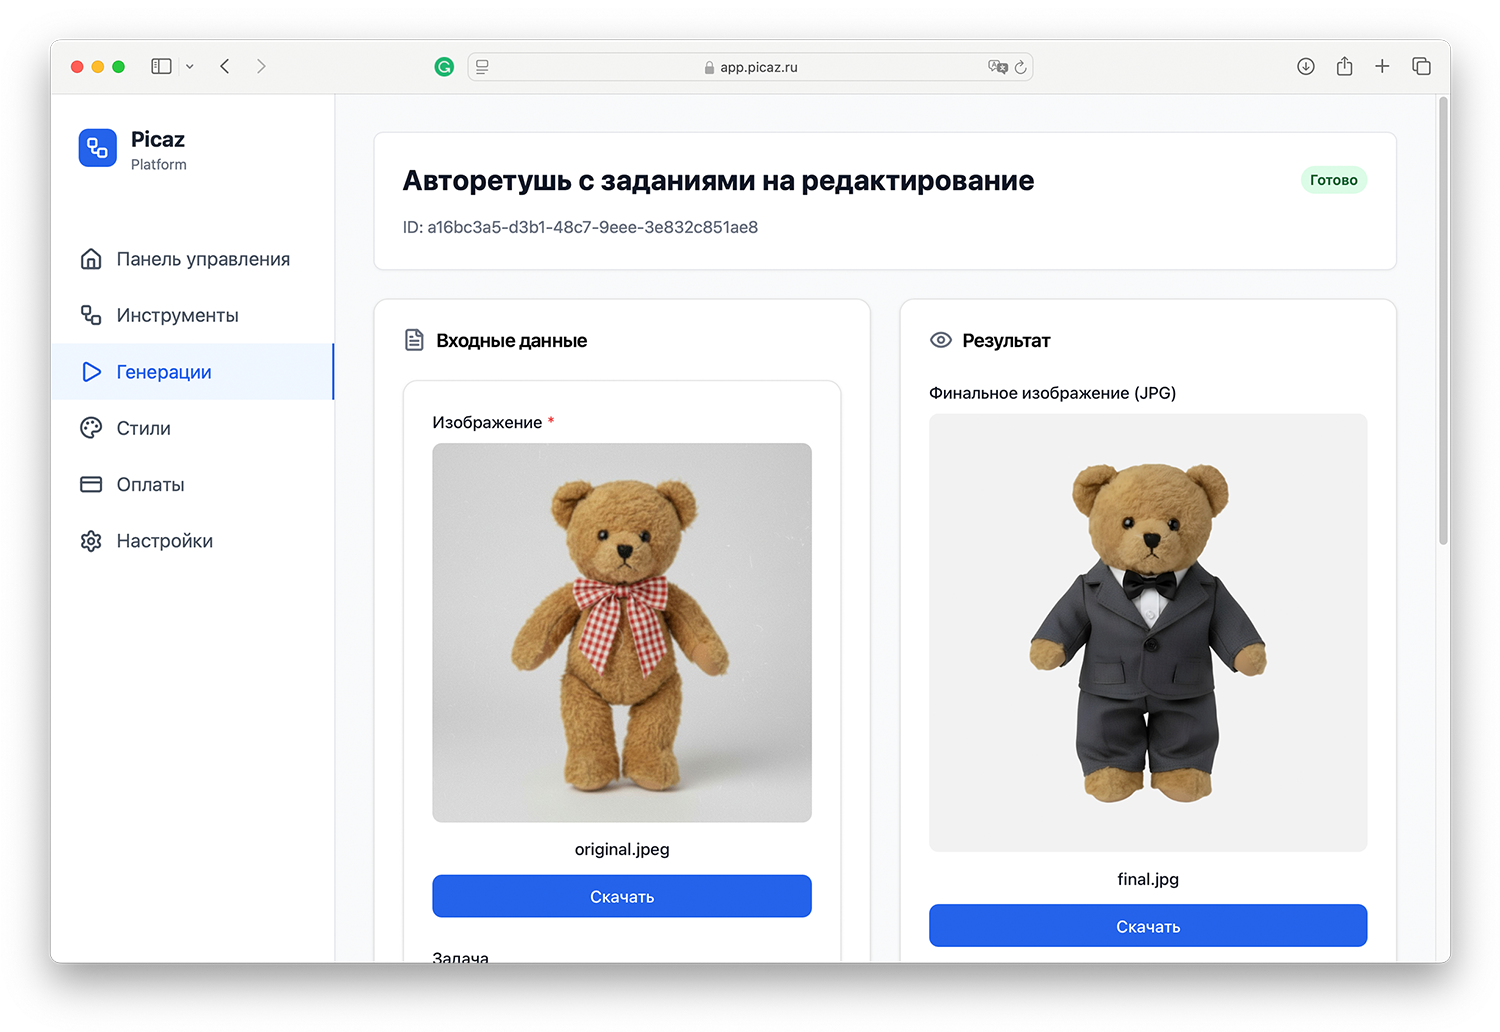Open the Safari downloads icon
The width and height of the screenshot is (1500, 1032).
pyautogui.click(x=1306, y=66)
